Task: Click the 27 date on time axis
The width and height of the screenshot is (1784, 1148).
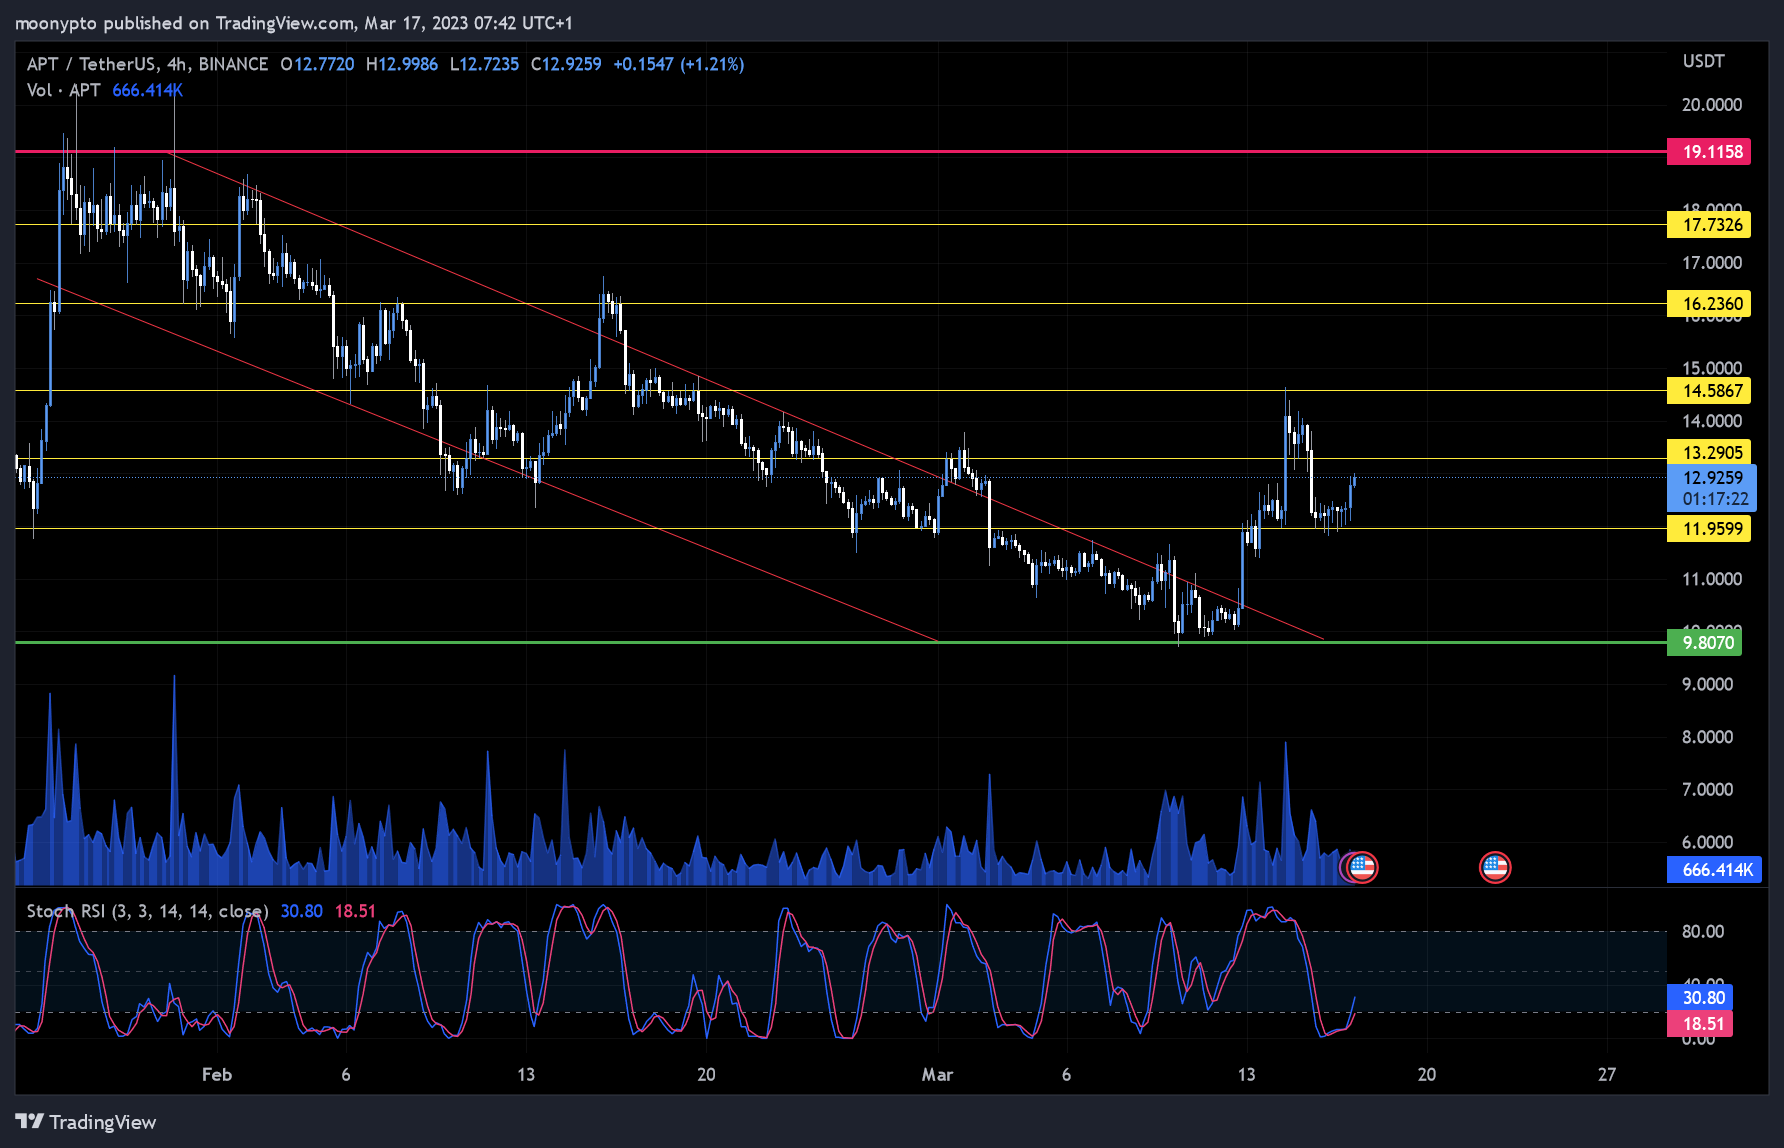Action: pos(1607,1074)
